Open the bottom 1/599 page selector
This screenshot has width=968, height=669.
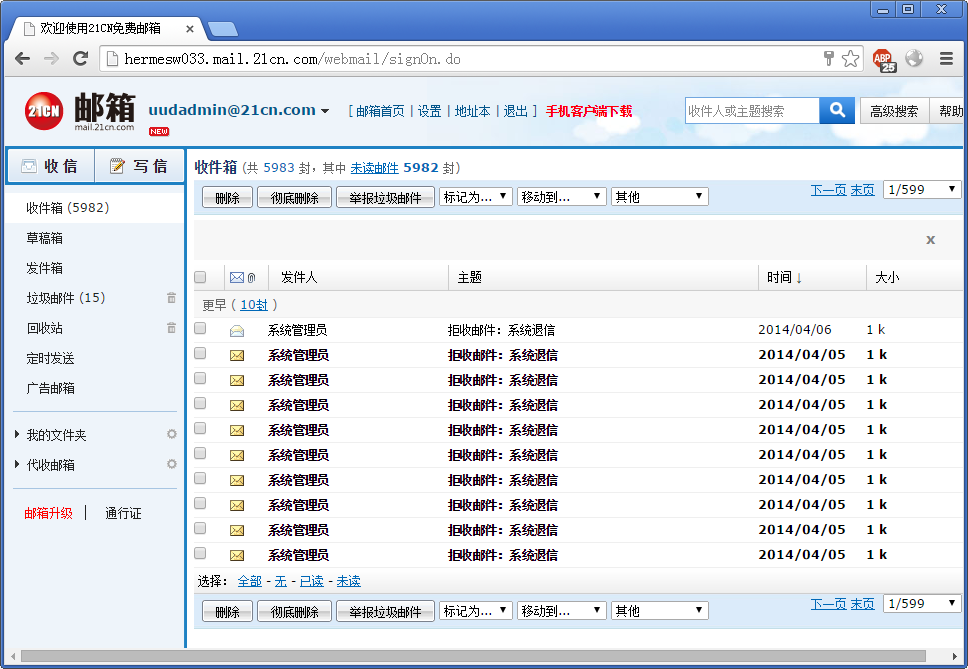(922, 604)
